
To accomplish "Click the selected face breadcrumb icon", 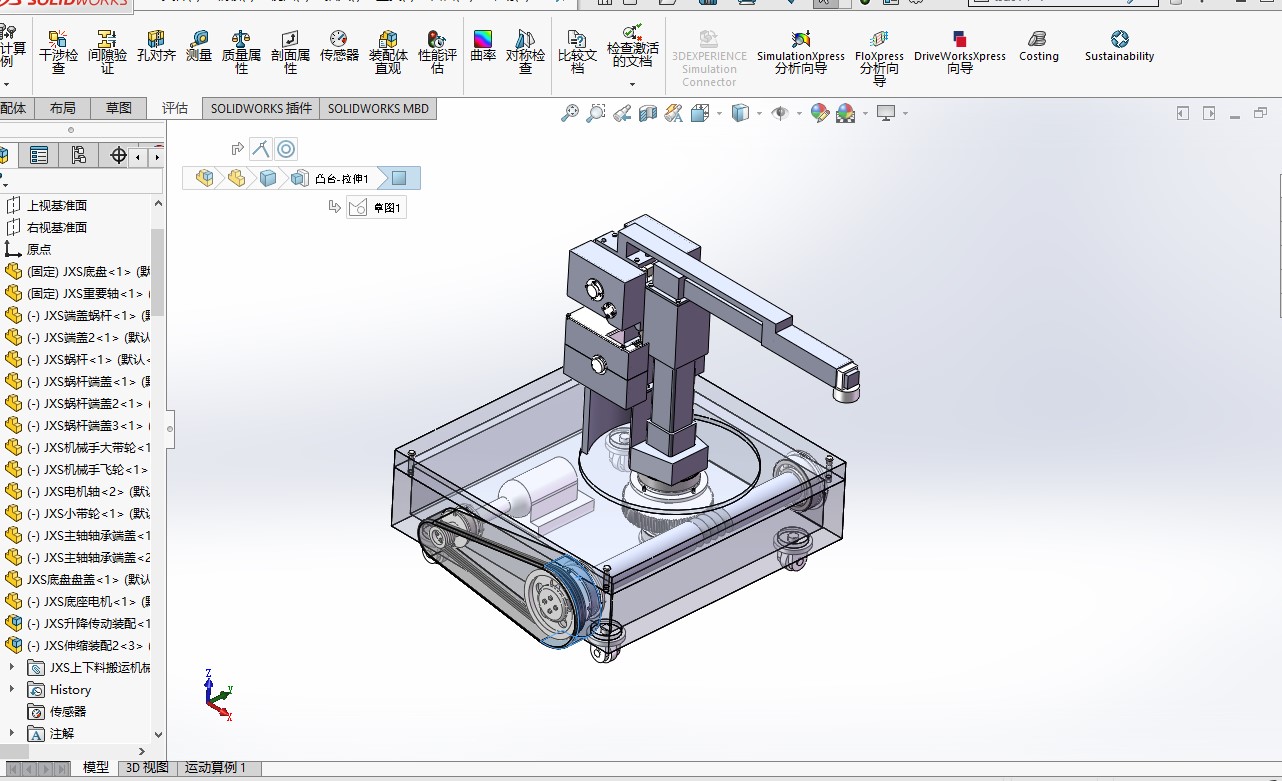I will pyautogui.click(x=399, y=178).
